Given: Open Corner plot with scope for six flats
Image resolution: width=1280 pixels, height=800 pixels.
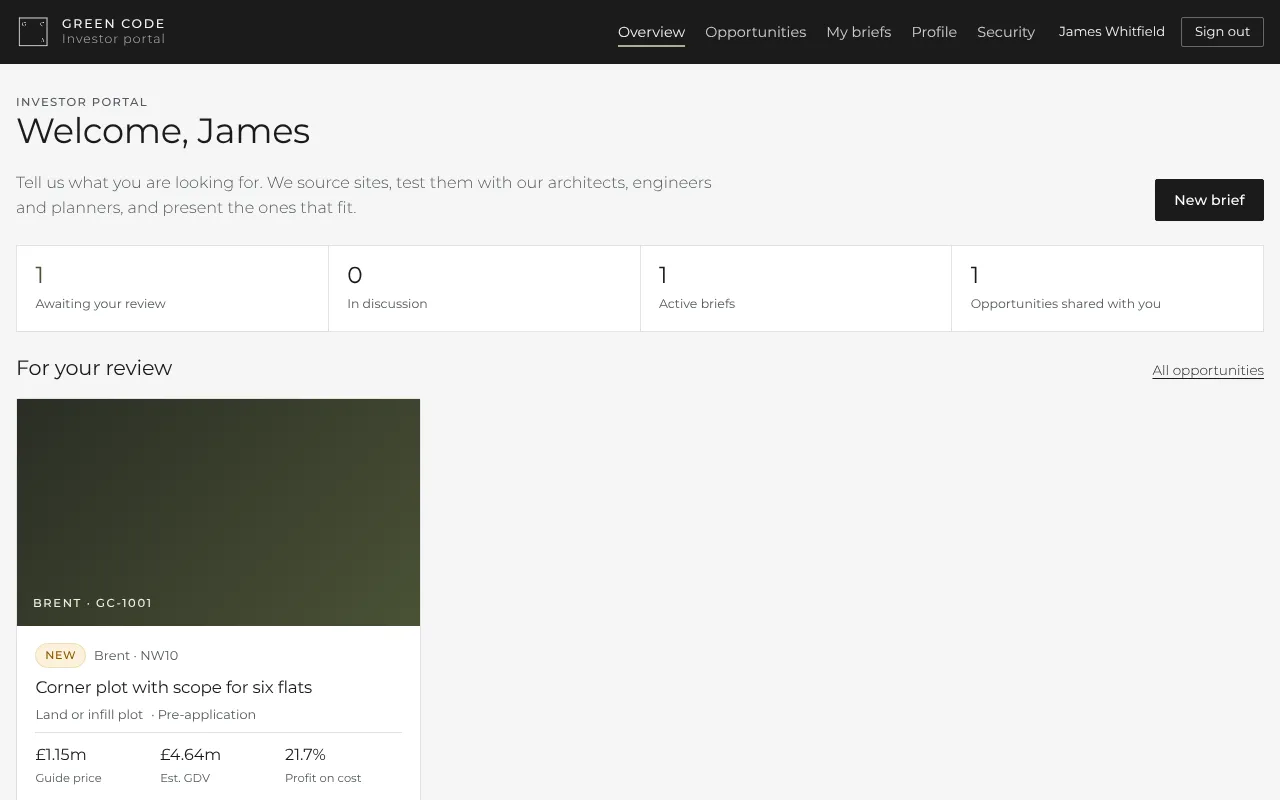Looking at the screenshot, I should click(x=174, y=687).
